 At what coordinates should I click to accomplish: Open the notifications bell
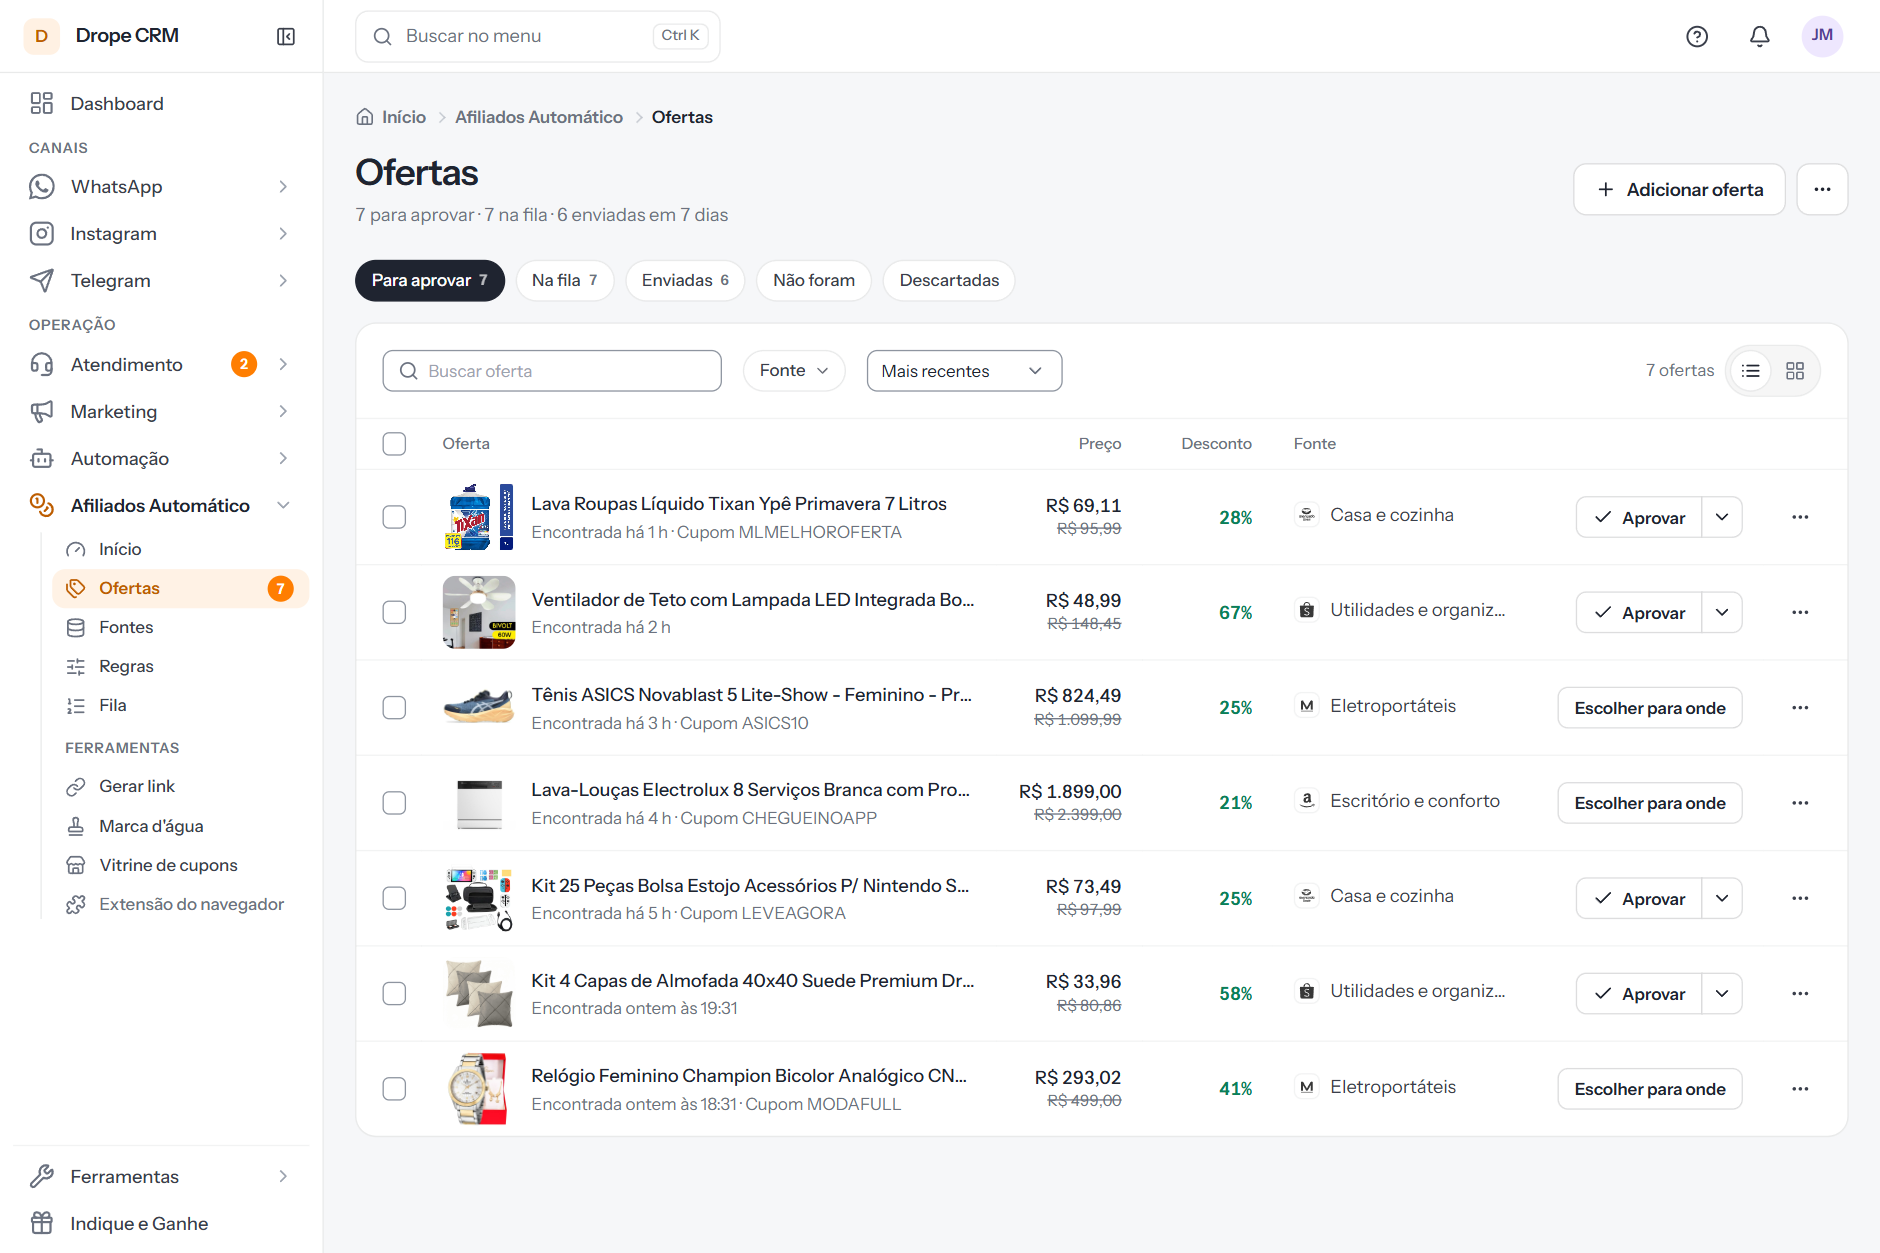pyautogui.click(x=1760, y=36)
